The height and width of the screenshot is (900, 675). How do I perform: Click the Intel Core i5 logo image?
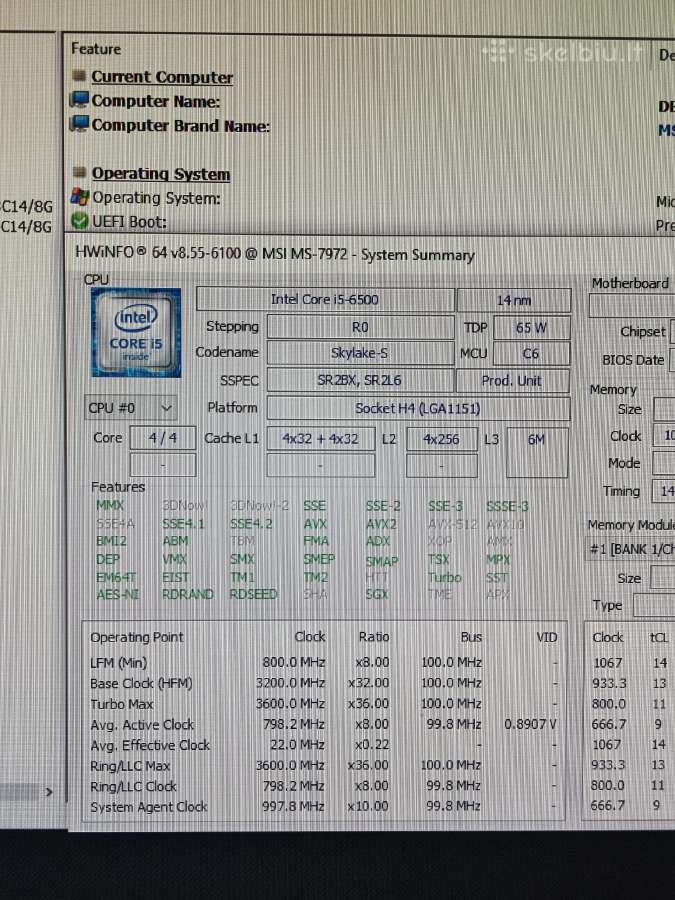coord(136,333)
